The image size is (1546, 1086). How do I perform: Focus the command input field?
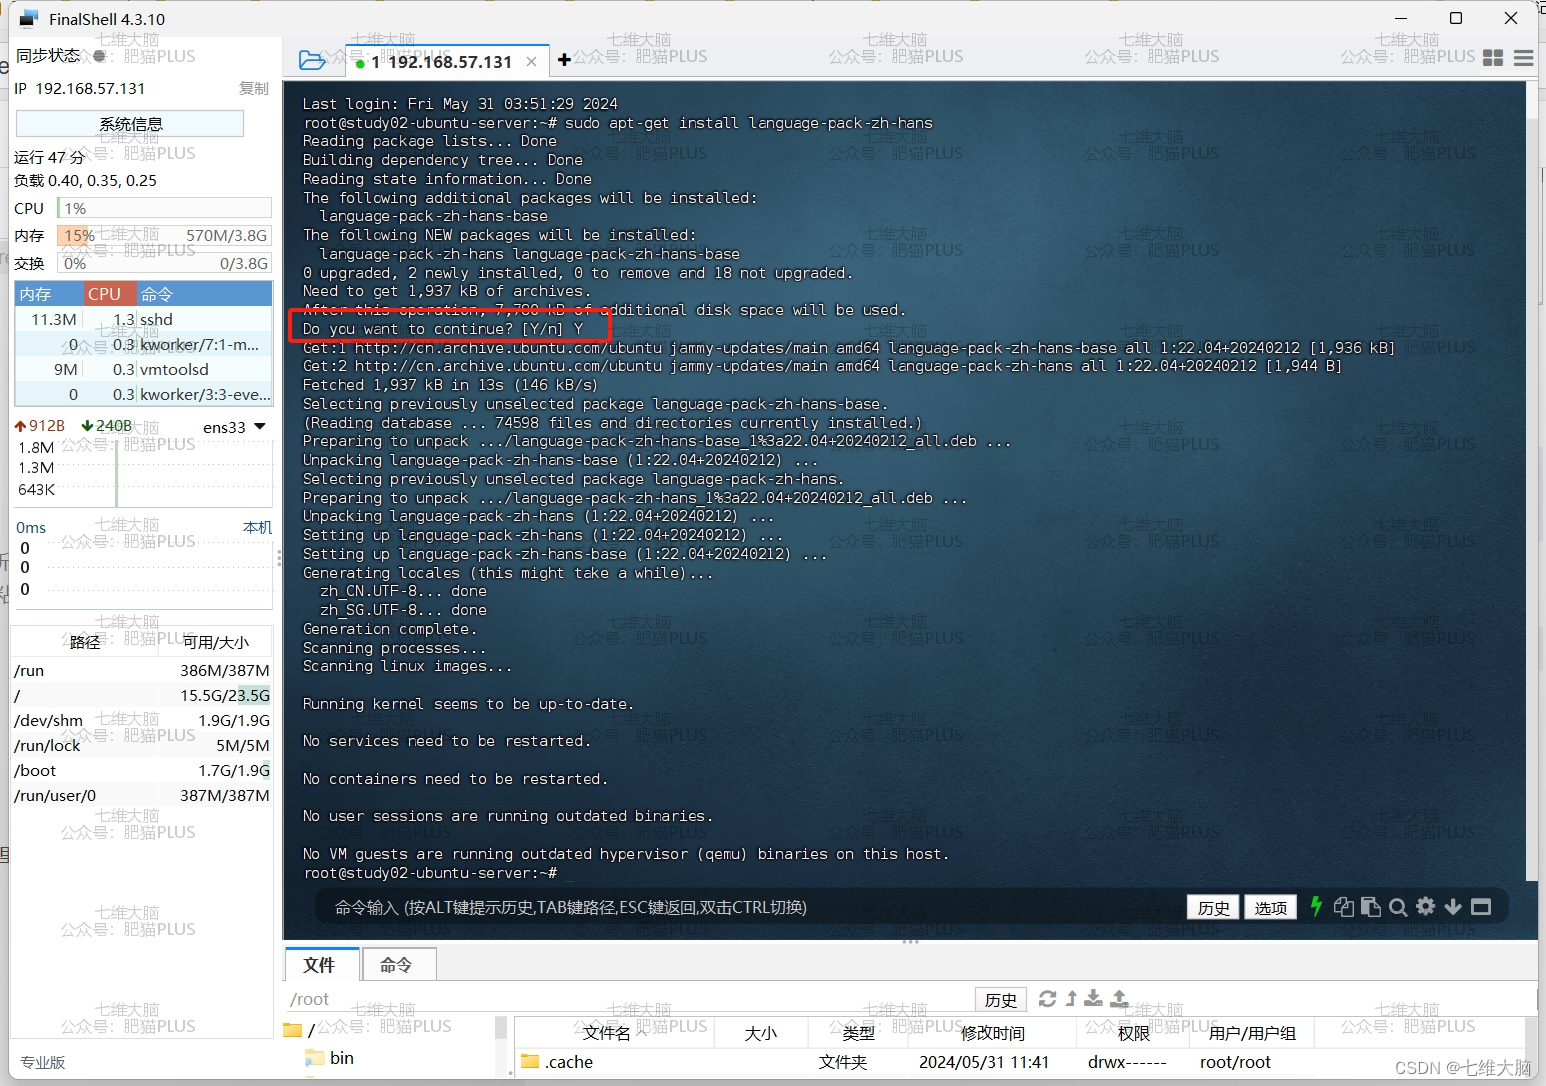(750, 907)
